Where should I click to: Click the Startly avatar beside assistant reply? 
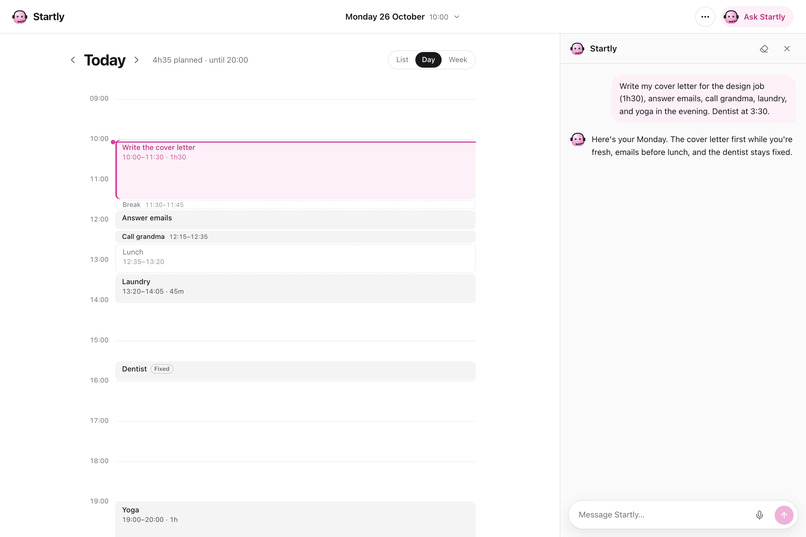578,139
